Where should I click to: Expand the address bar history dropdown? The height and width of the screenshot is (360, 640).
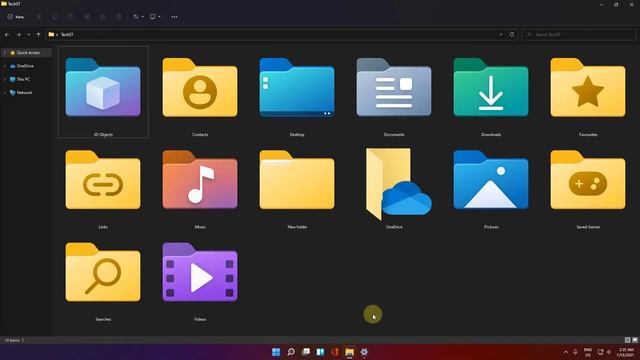pos(501,35)
